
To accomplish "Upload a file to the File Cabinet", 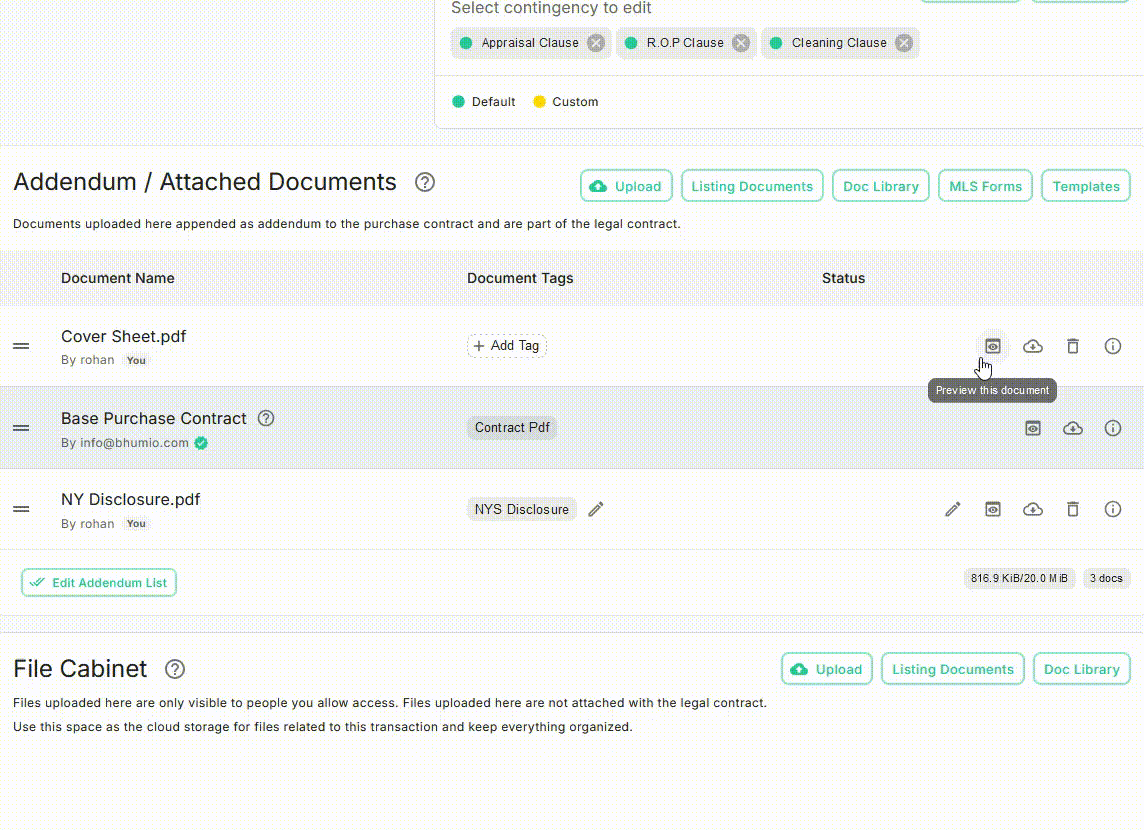I will (x=826, y=669).
